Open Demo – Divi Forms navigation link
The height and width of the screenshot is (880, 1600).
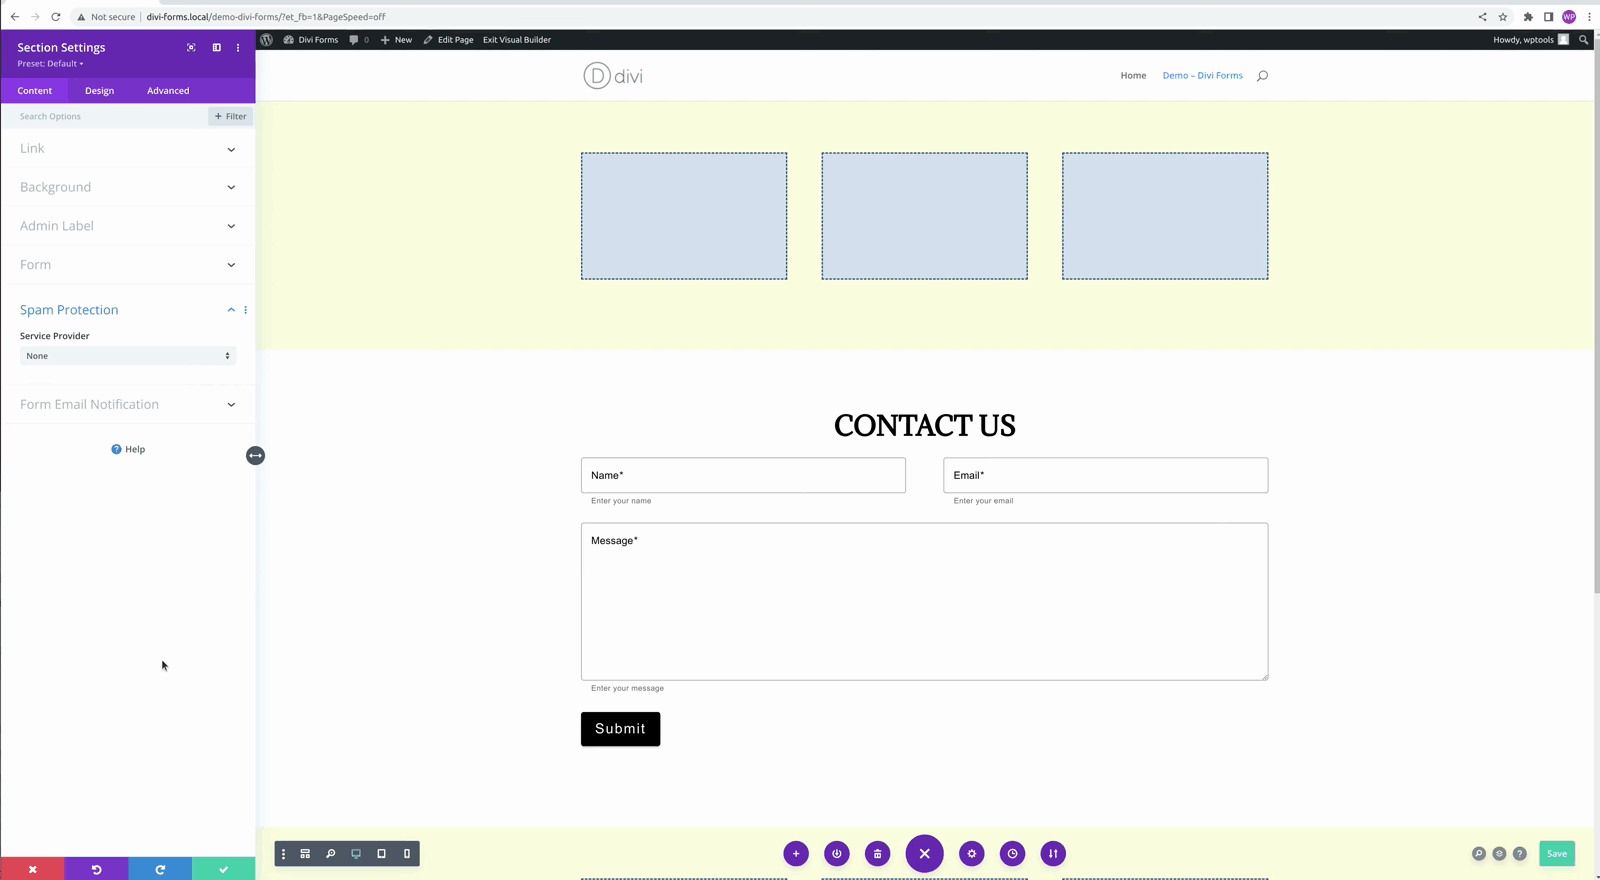(x=1202, y=76)
